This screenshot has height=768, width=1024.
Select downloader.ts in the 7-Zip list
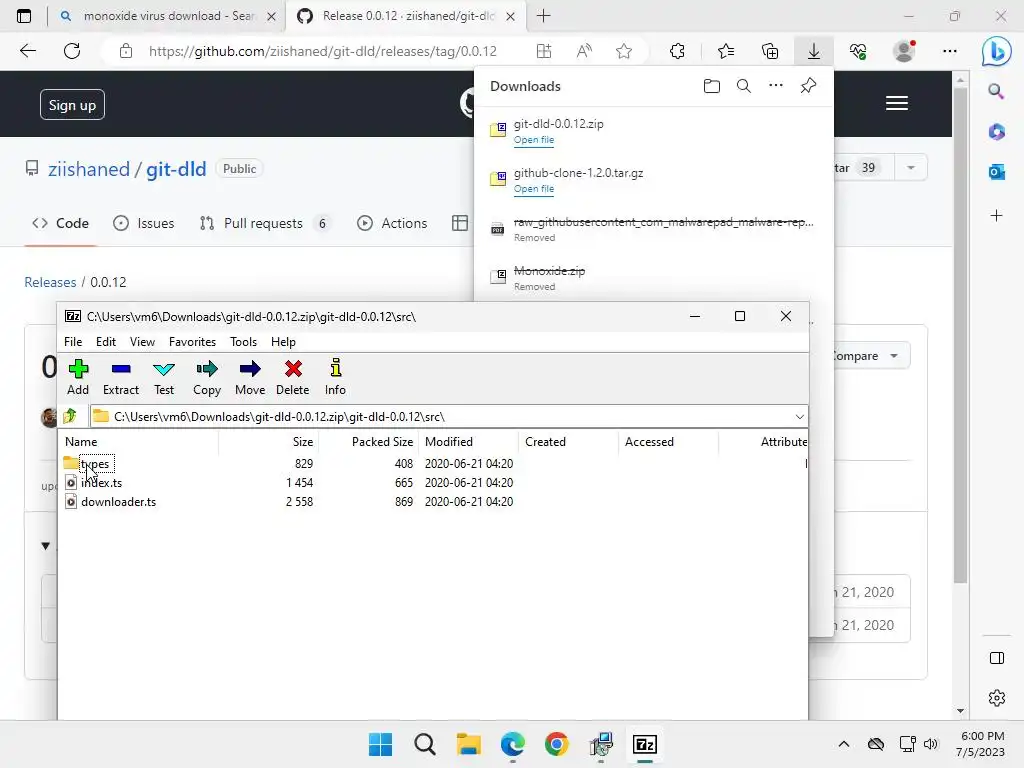(x=118, y=502)
